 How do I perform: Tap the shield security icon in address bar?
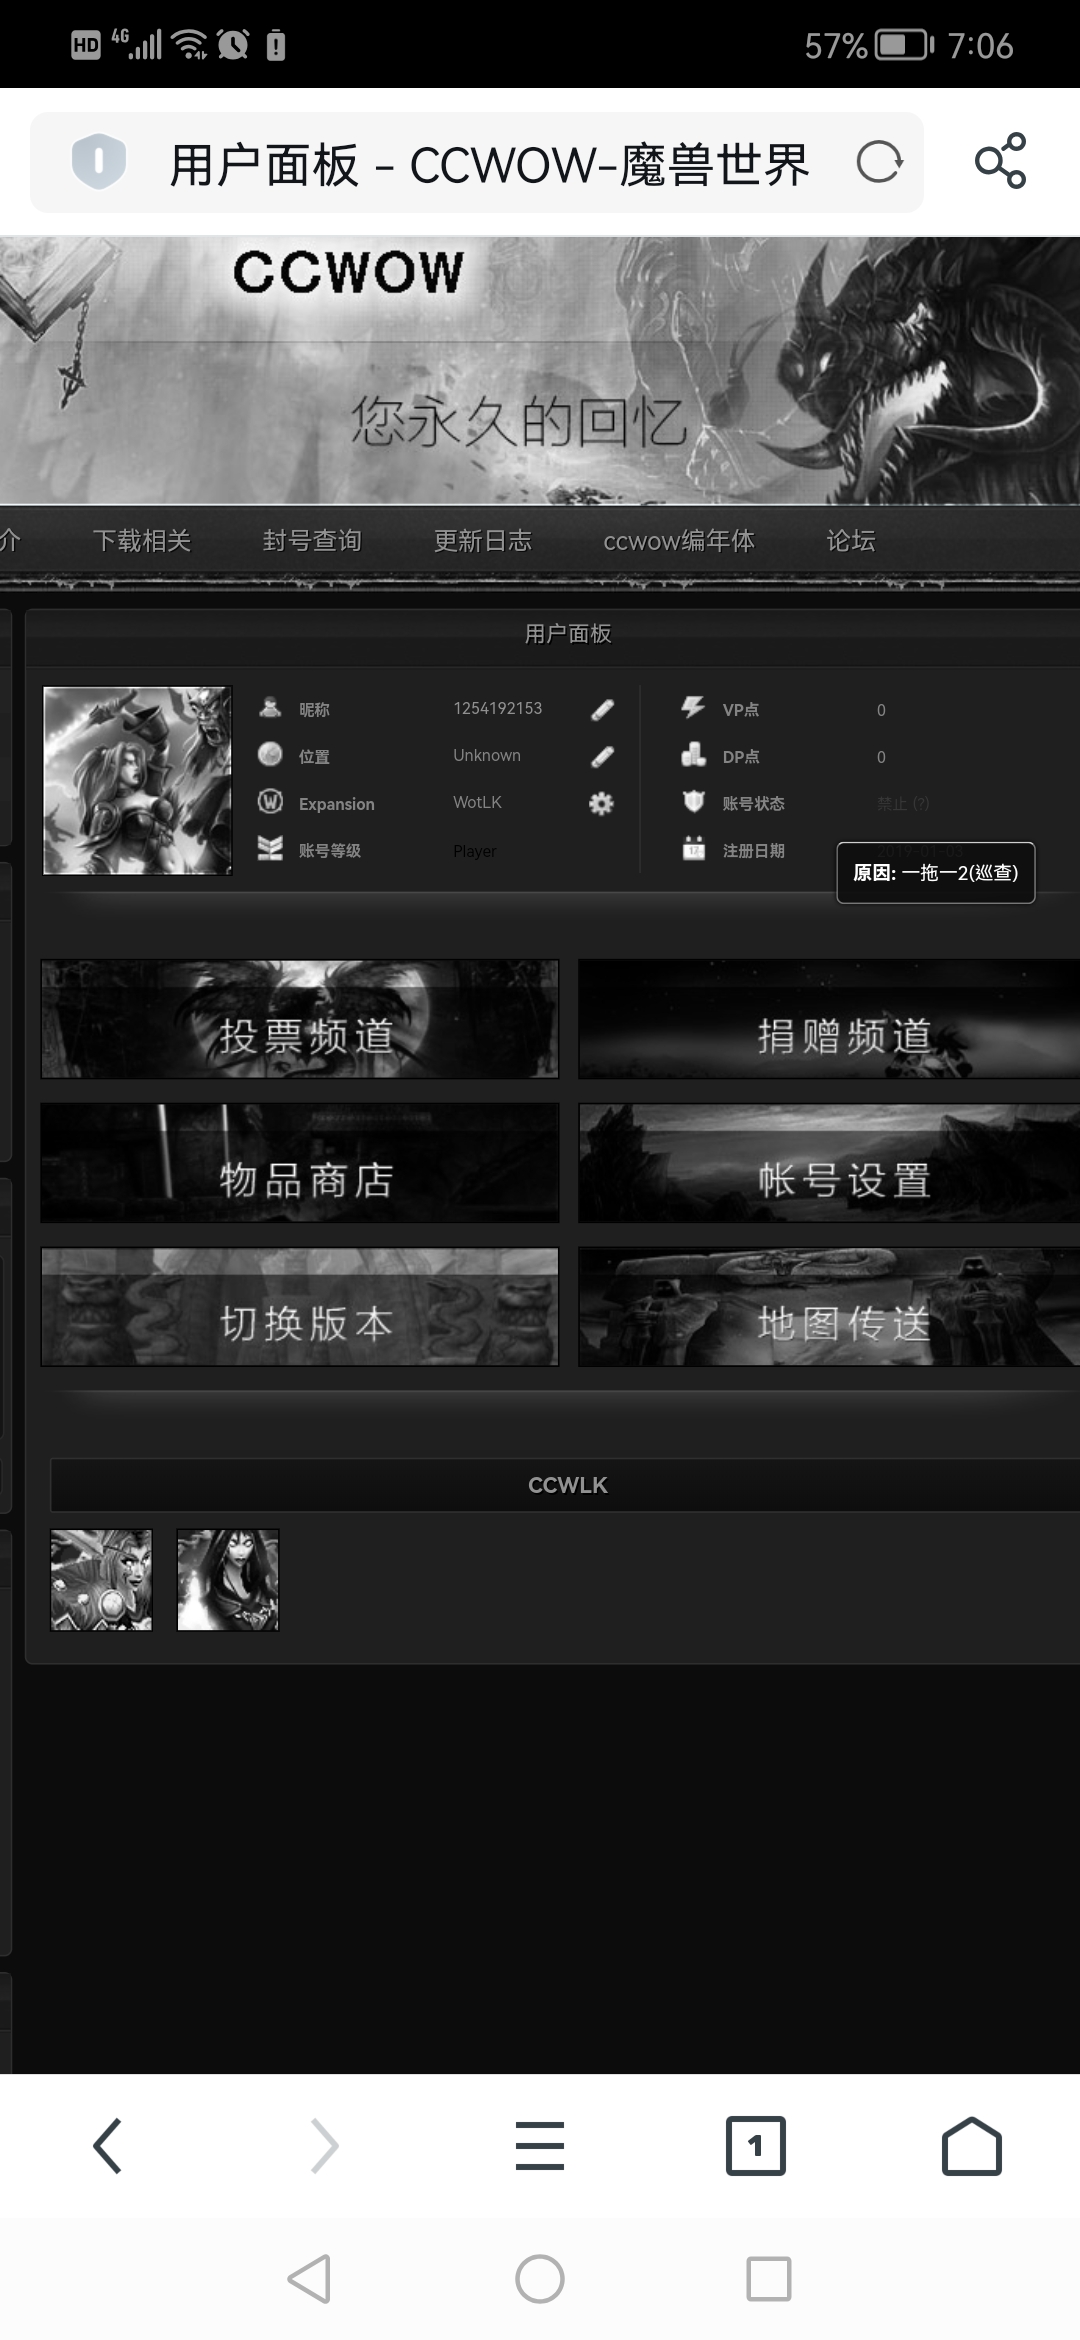(x=98, y=161)
